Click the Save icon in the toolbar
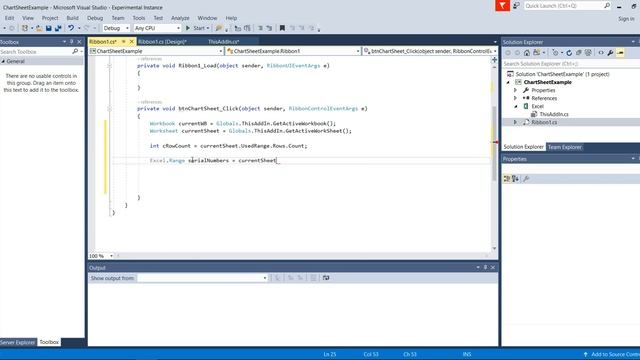640x360 pixels. [49, 28]
